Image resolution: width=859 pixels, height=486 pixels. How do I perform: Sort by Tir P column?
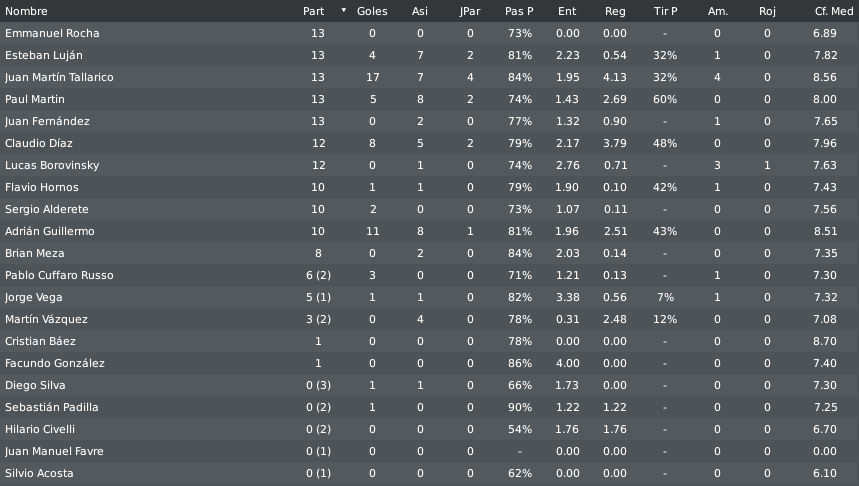click(x=665, y=11)
